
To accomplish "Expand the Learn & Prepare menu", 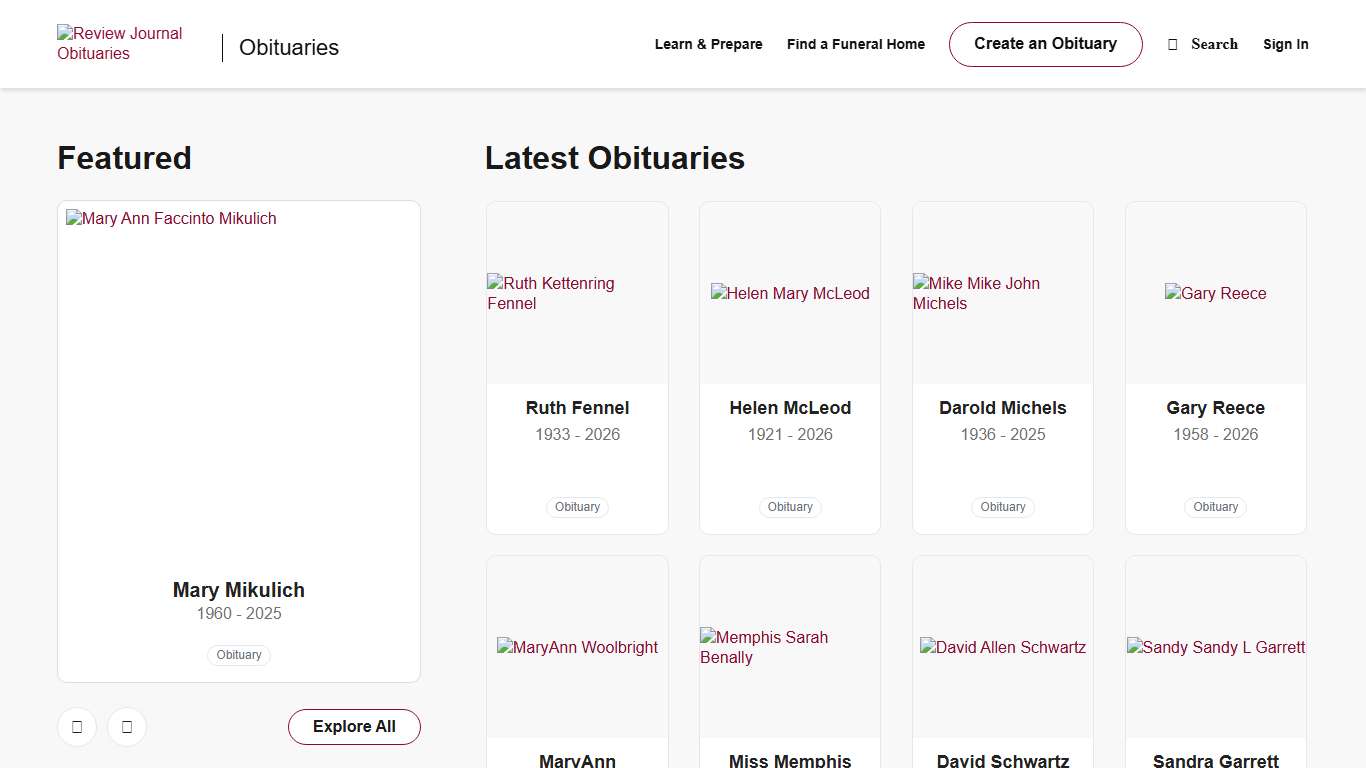I will [709, 44].
